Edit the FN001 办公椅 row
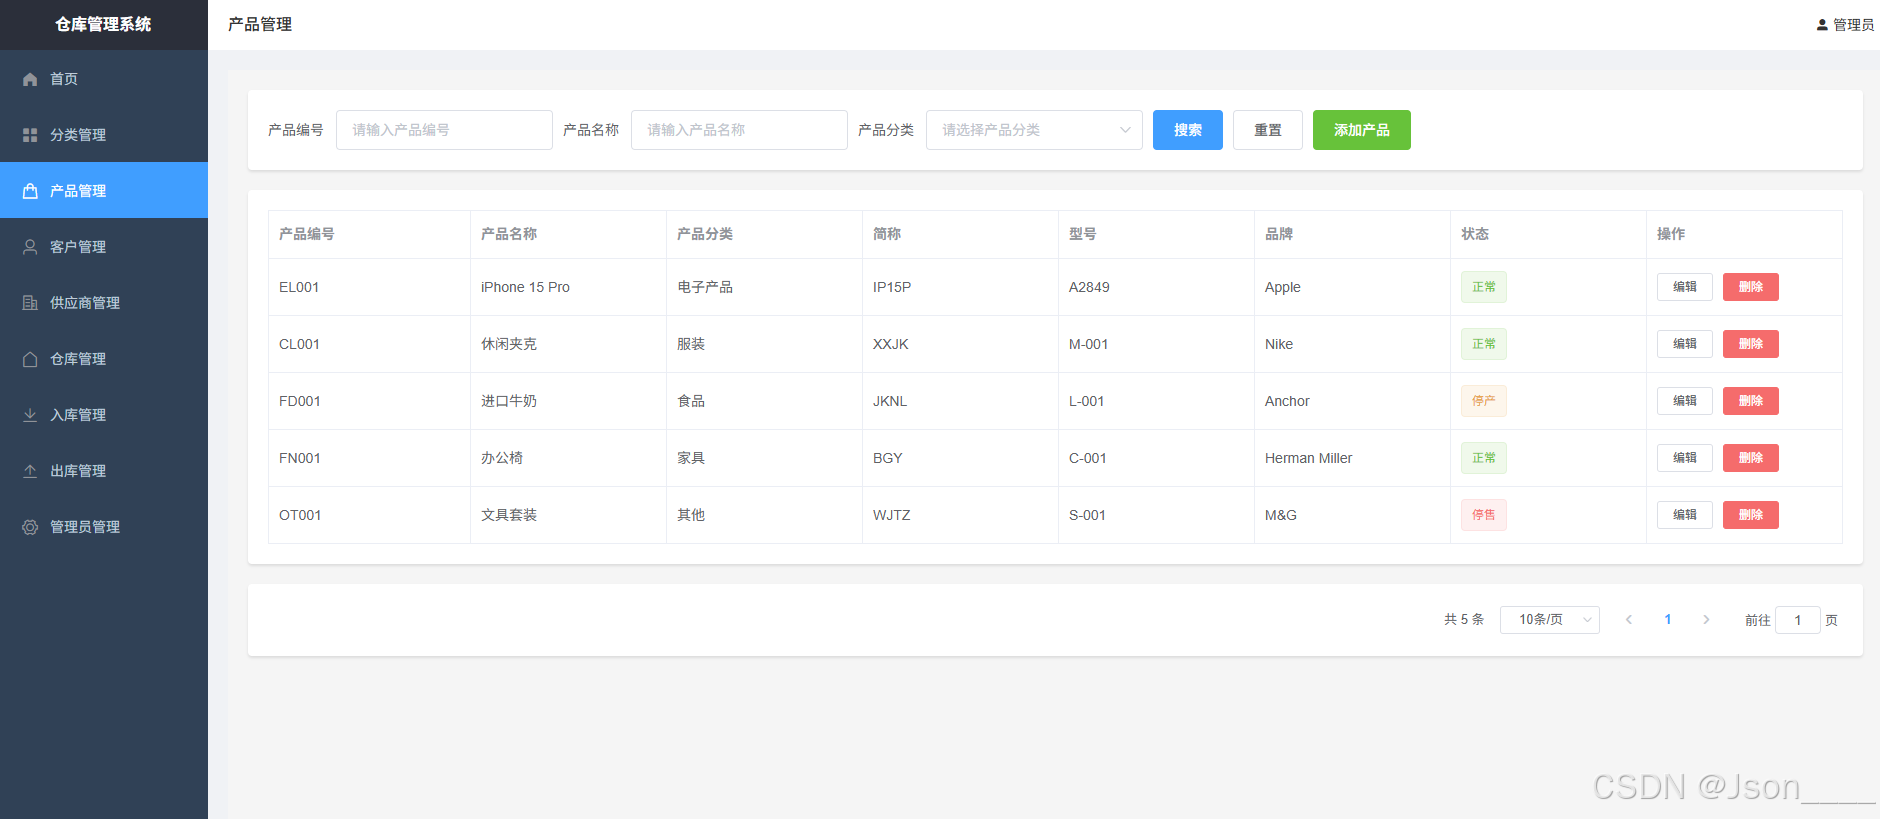Screen dimensions: 1880x819 (x=1685, y=458)
